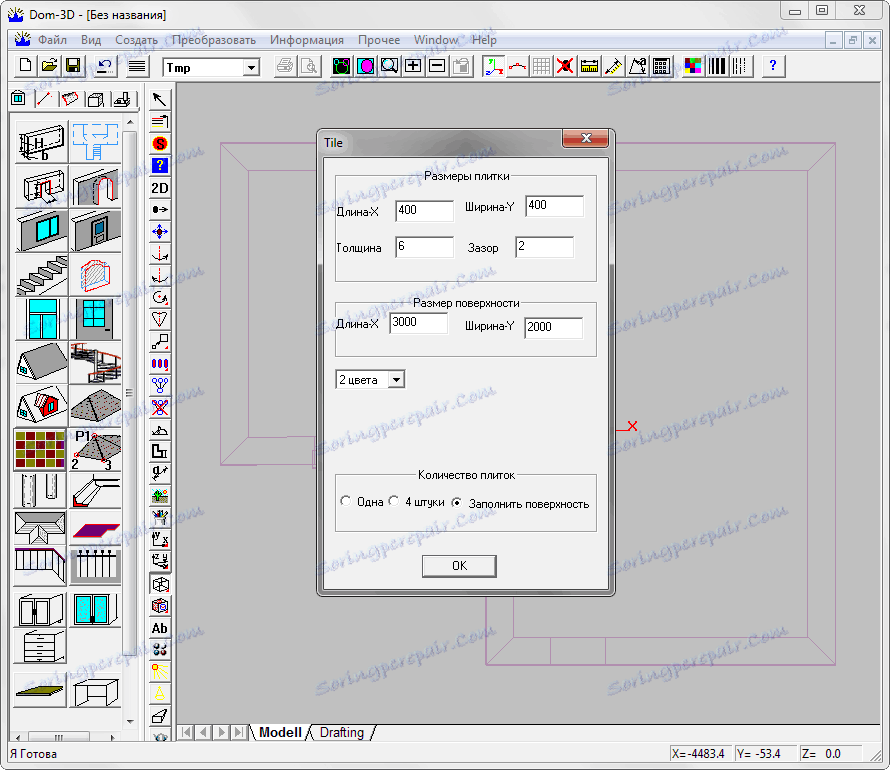
Task: Select the Одна radio button
Action: [x=346, y=502]
